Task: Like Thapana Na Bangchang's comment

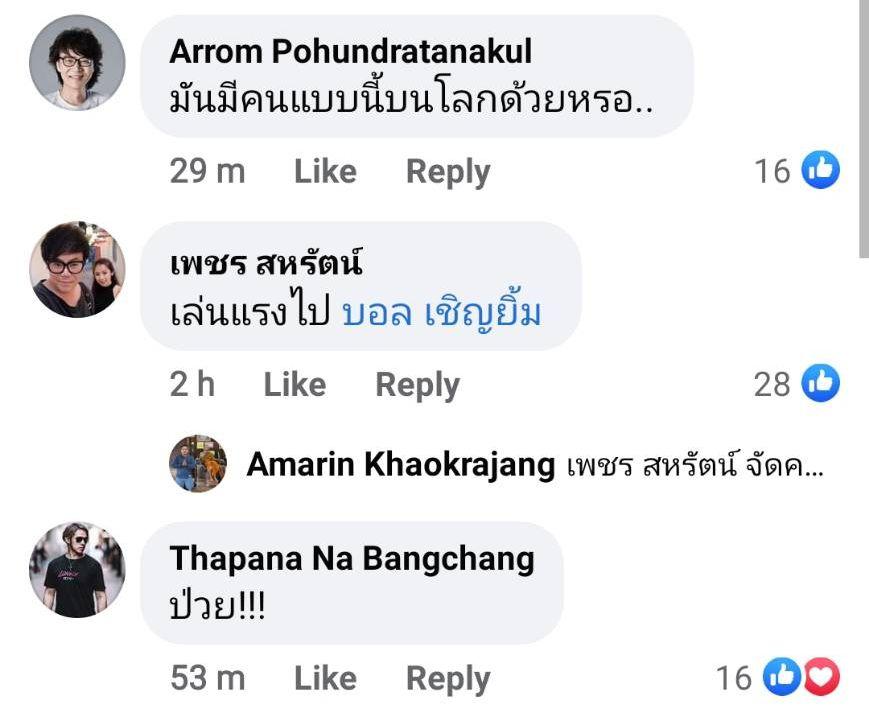Action: (325, 679)
